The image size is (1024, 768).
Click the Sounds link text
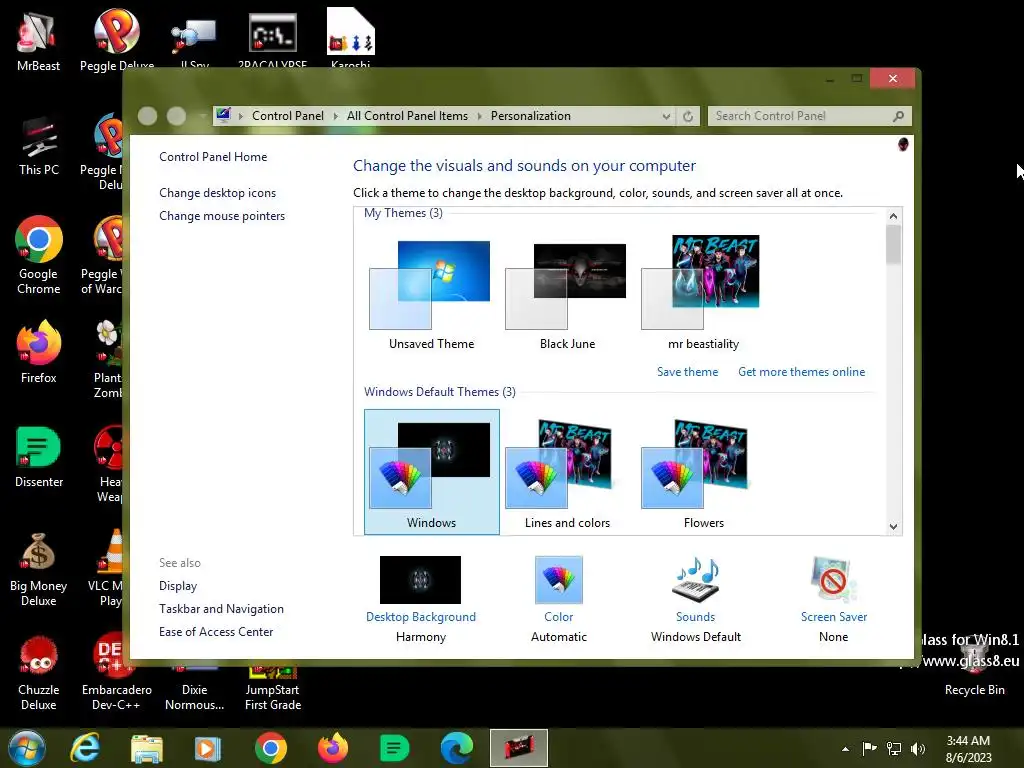(696, 616)
